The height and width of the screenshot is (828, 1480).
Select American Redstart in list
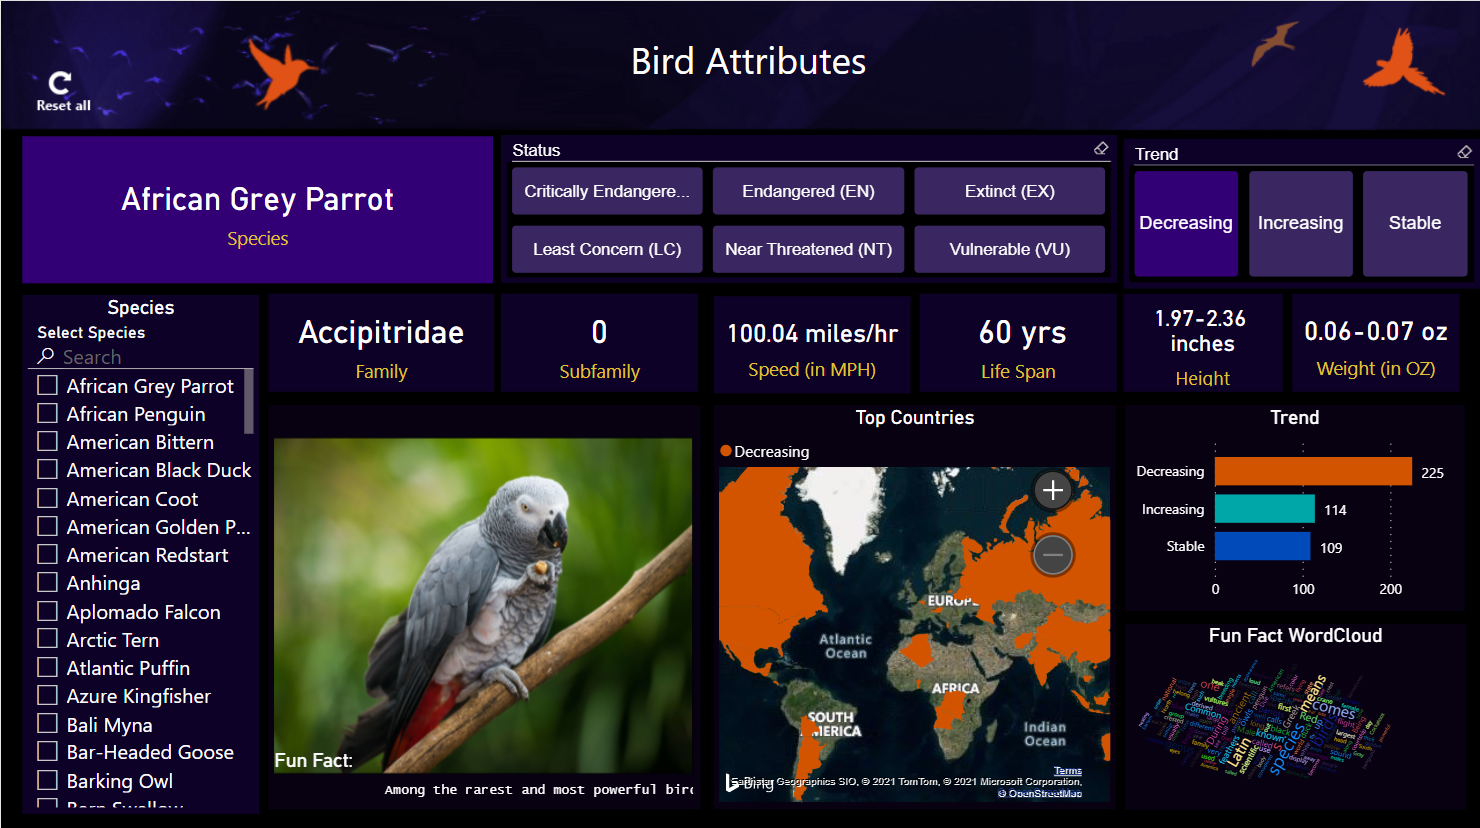[x=147, y=555]
